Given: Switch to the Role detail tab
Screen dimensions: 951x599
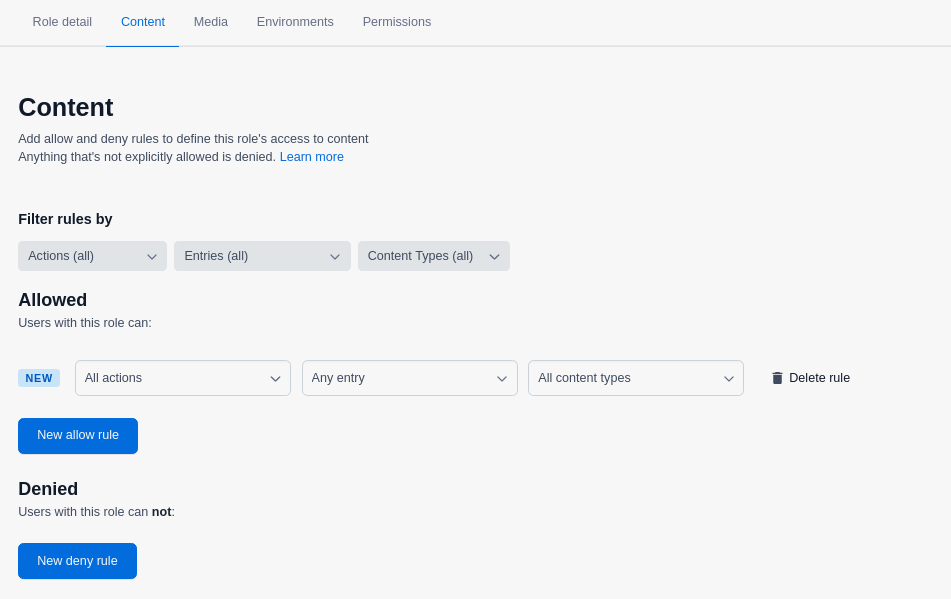Looking at the screenshot, I should (x=62, y=22).
